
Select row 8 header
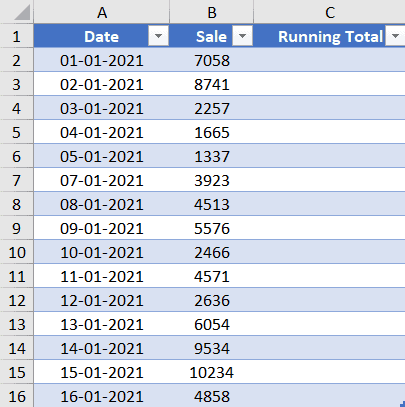(16, 204)
